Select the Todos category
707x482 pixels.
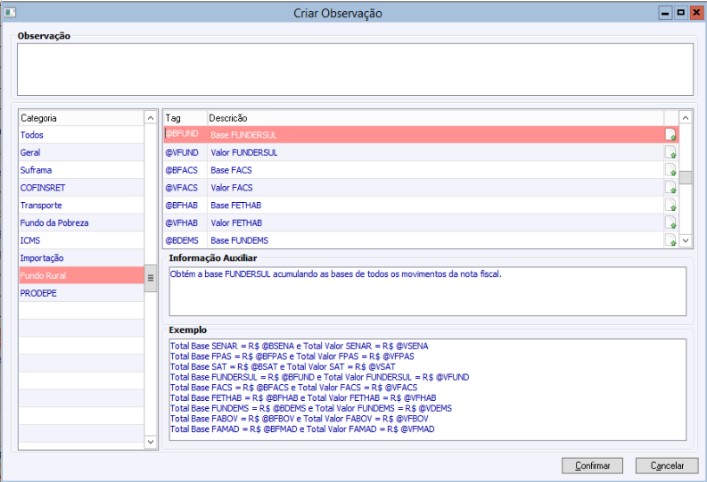point(82,135)
